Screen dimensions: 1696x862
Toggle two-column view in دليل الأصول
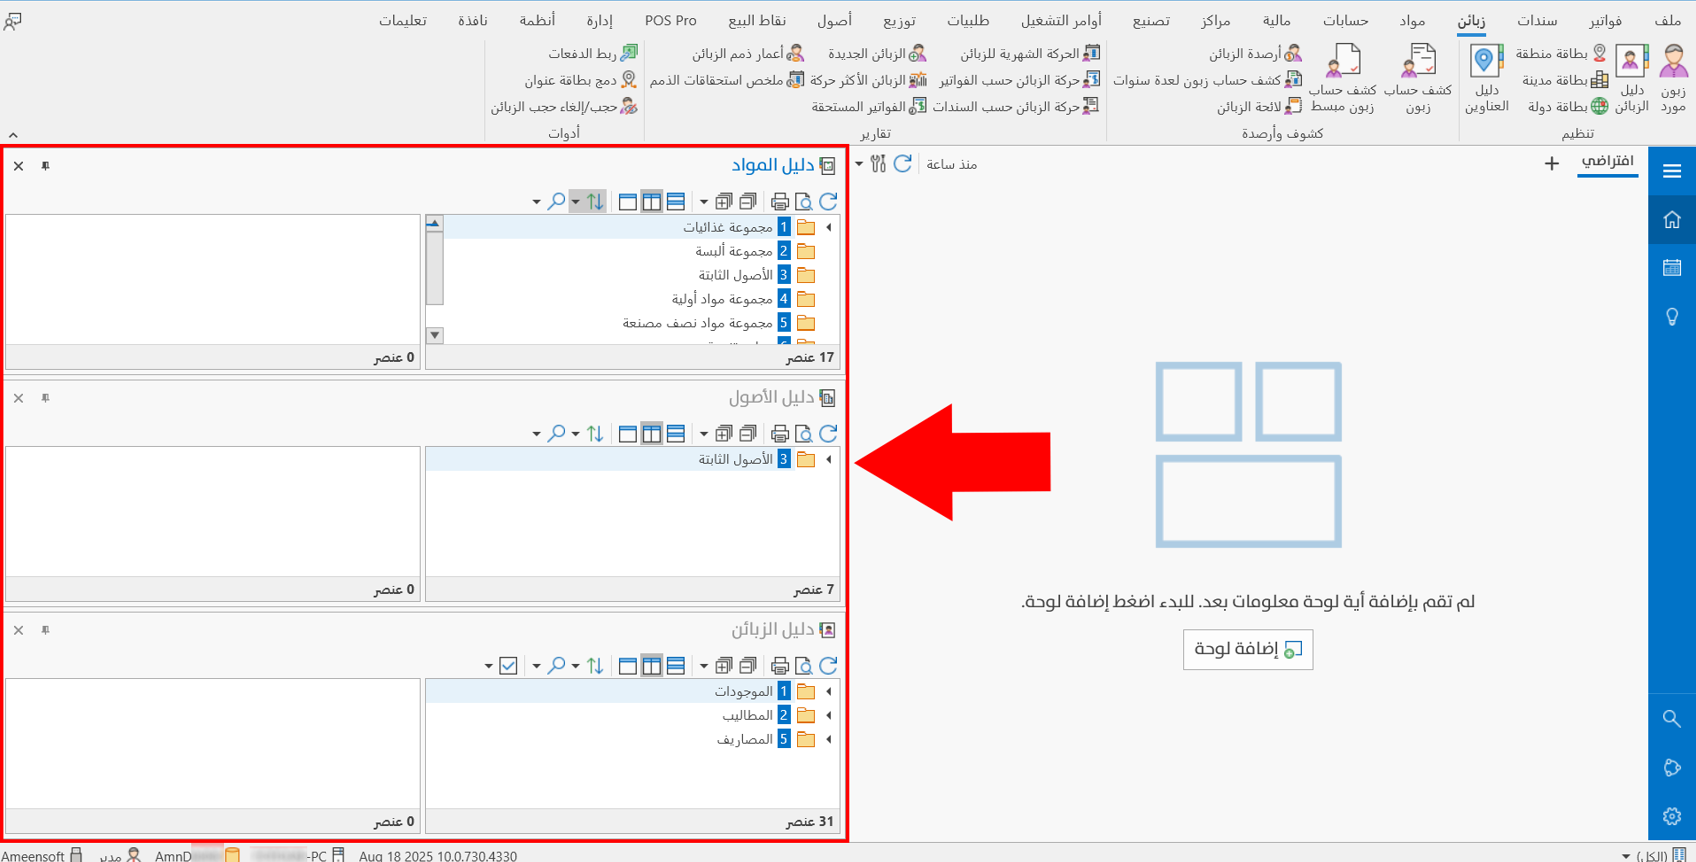coord(652,434)
